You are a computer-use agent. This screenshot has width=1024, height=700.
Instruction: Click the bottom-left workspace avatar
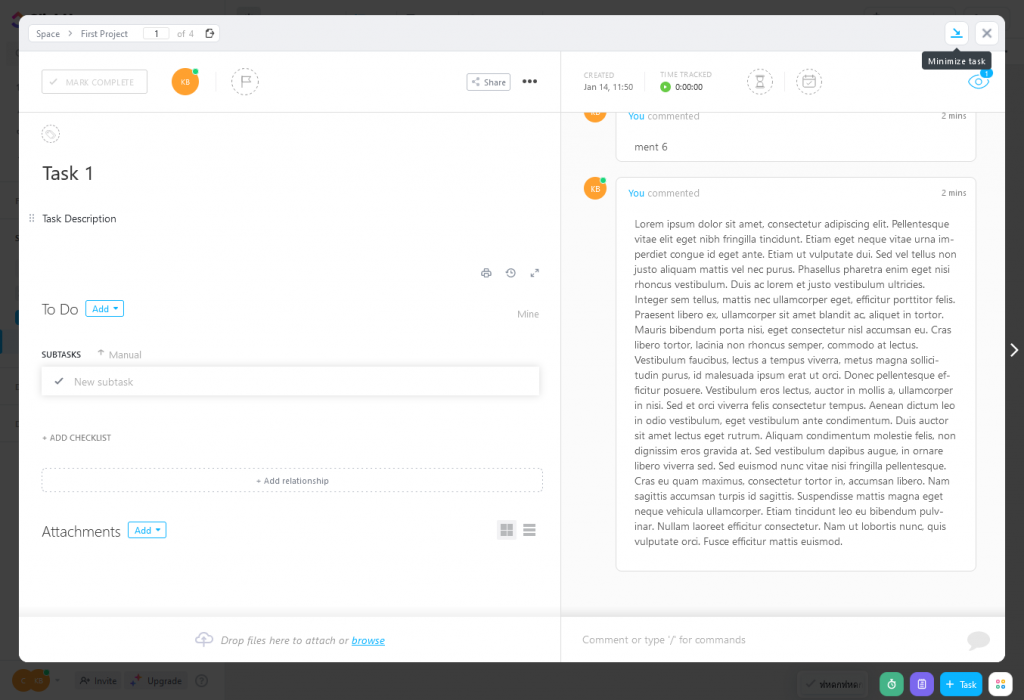click(x=25, y=681)
